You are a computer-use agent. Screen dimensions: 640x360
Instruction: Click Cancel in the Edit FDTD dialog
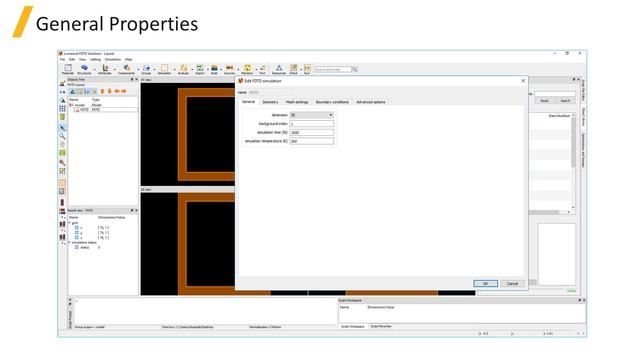coord(512,284)
